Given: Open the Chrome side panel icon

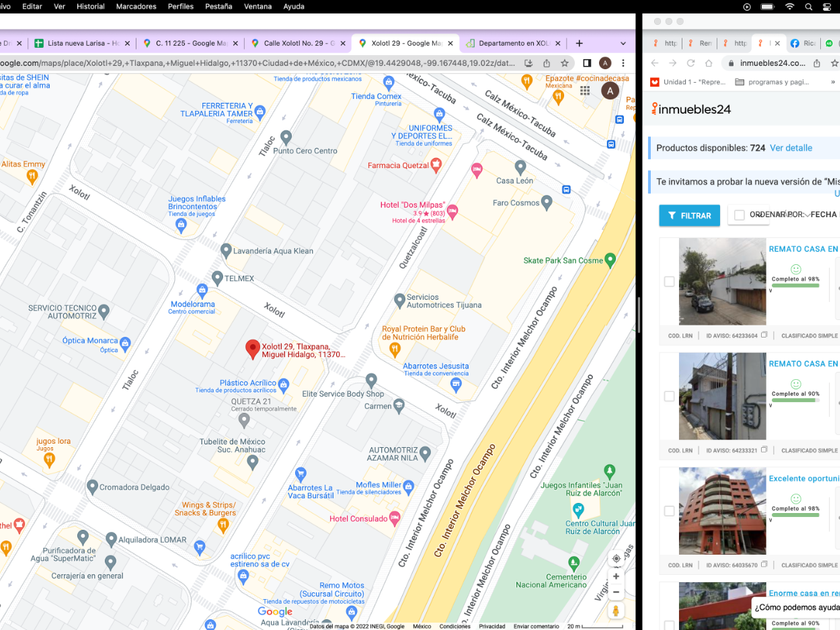Looking at the screenshot, I should pyautogui.click(x=587, y=63).
